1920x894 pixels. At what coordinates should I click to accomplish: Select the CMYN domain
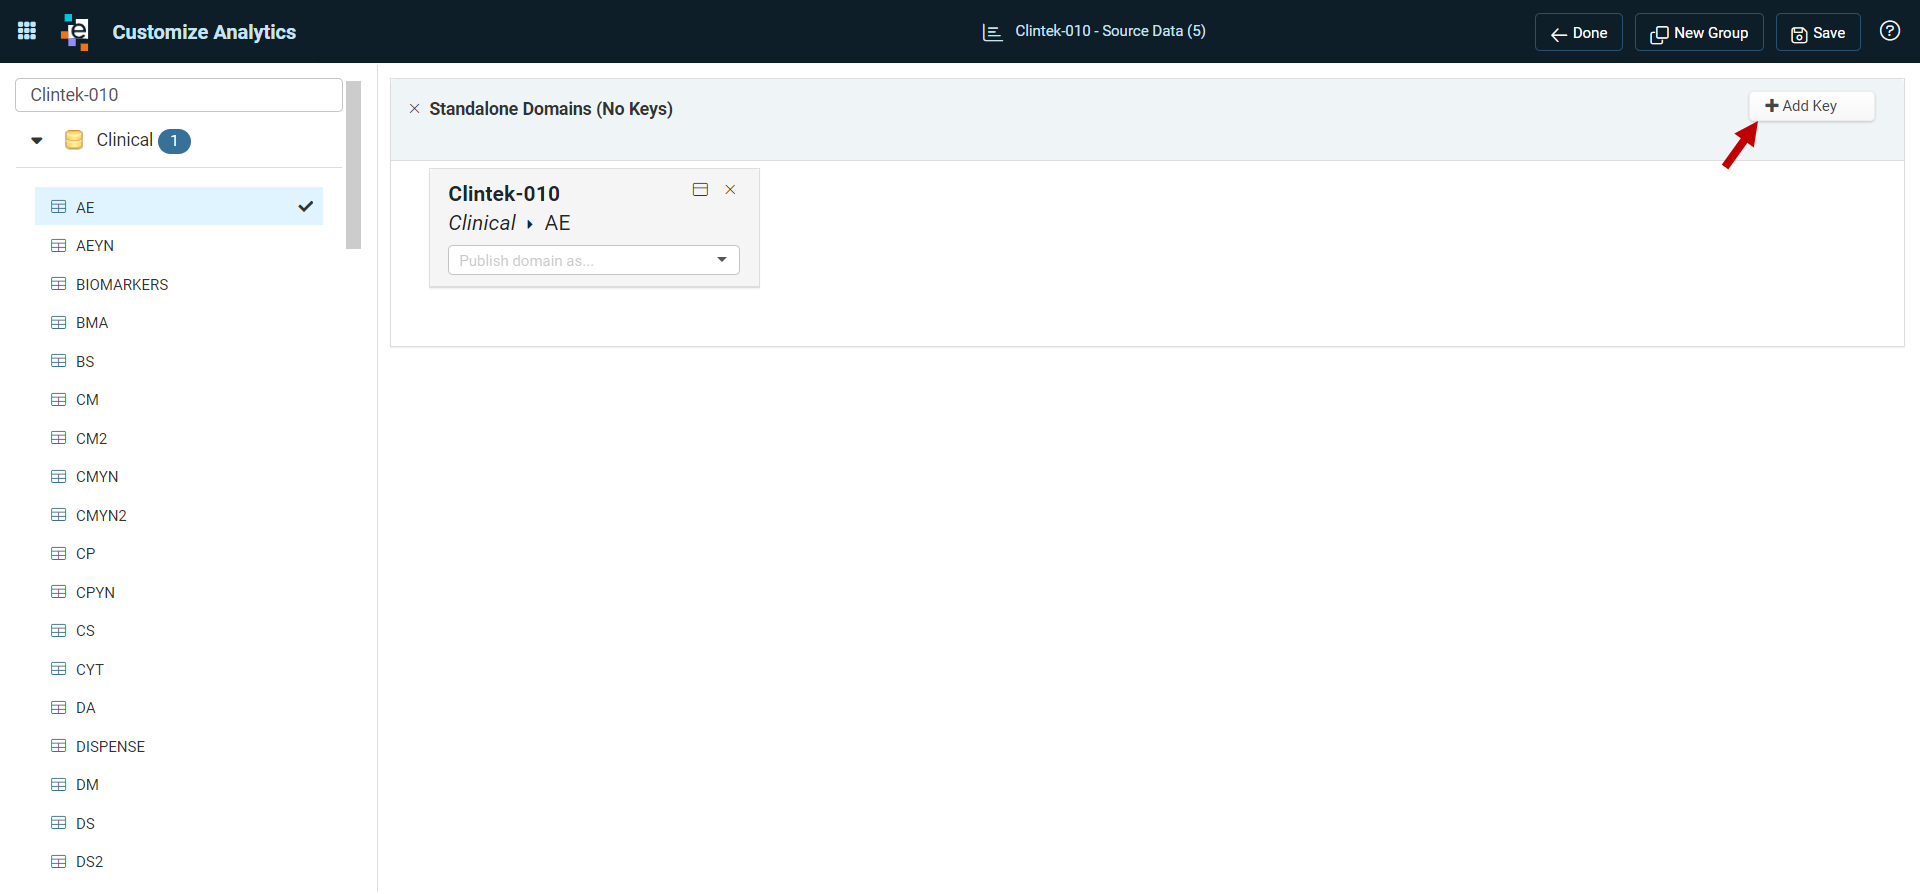coord(97,477)
